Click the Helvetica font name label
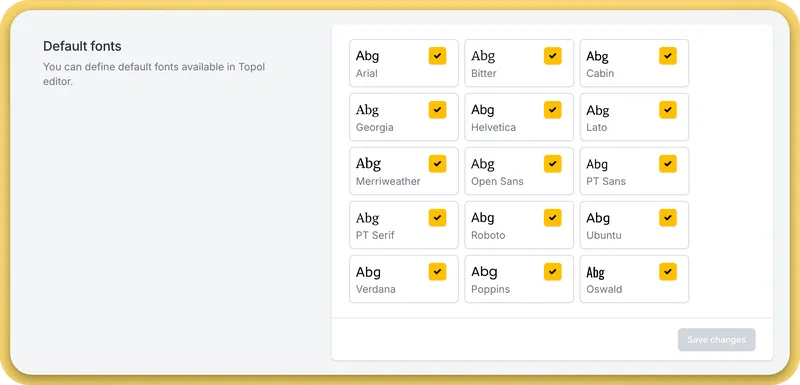The width and height of the screenshot is (800, 385). (x=493, y=127)
